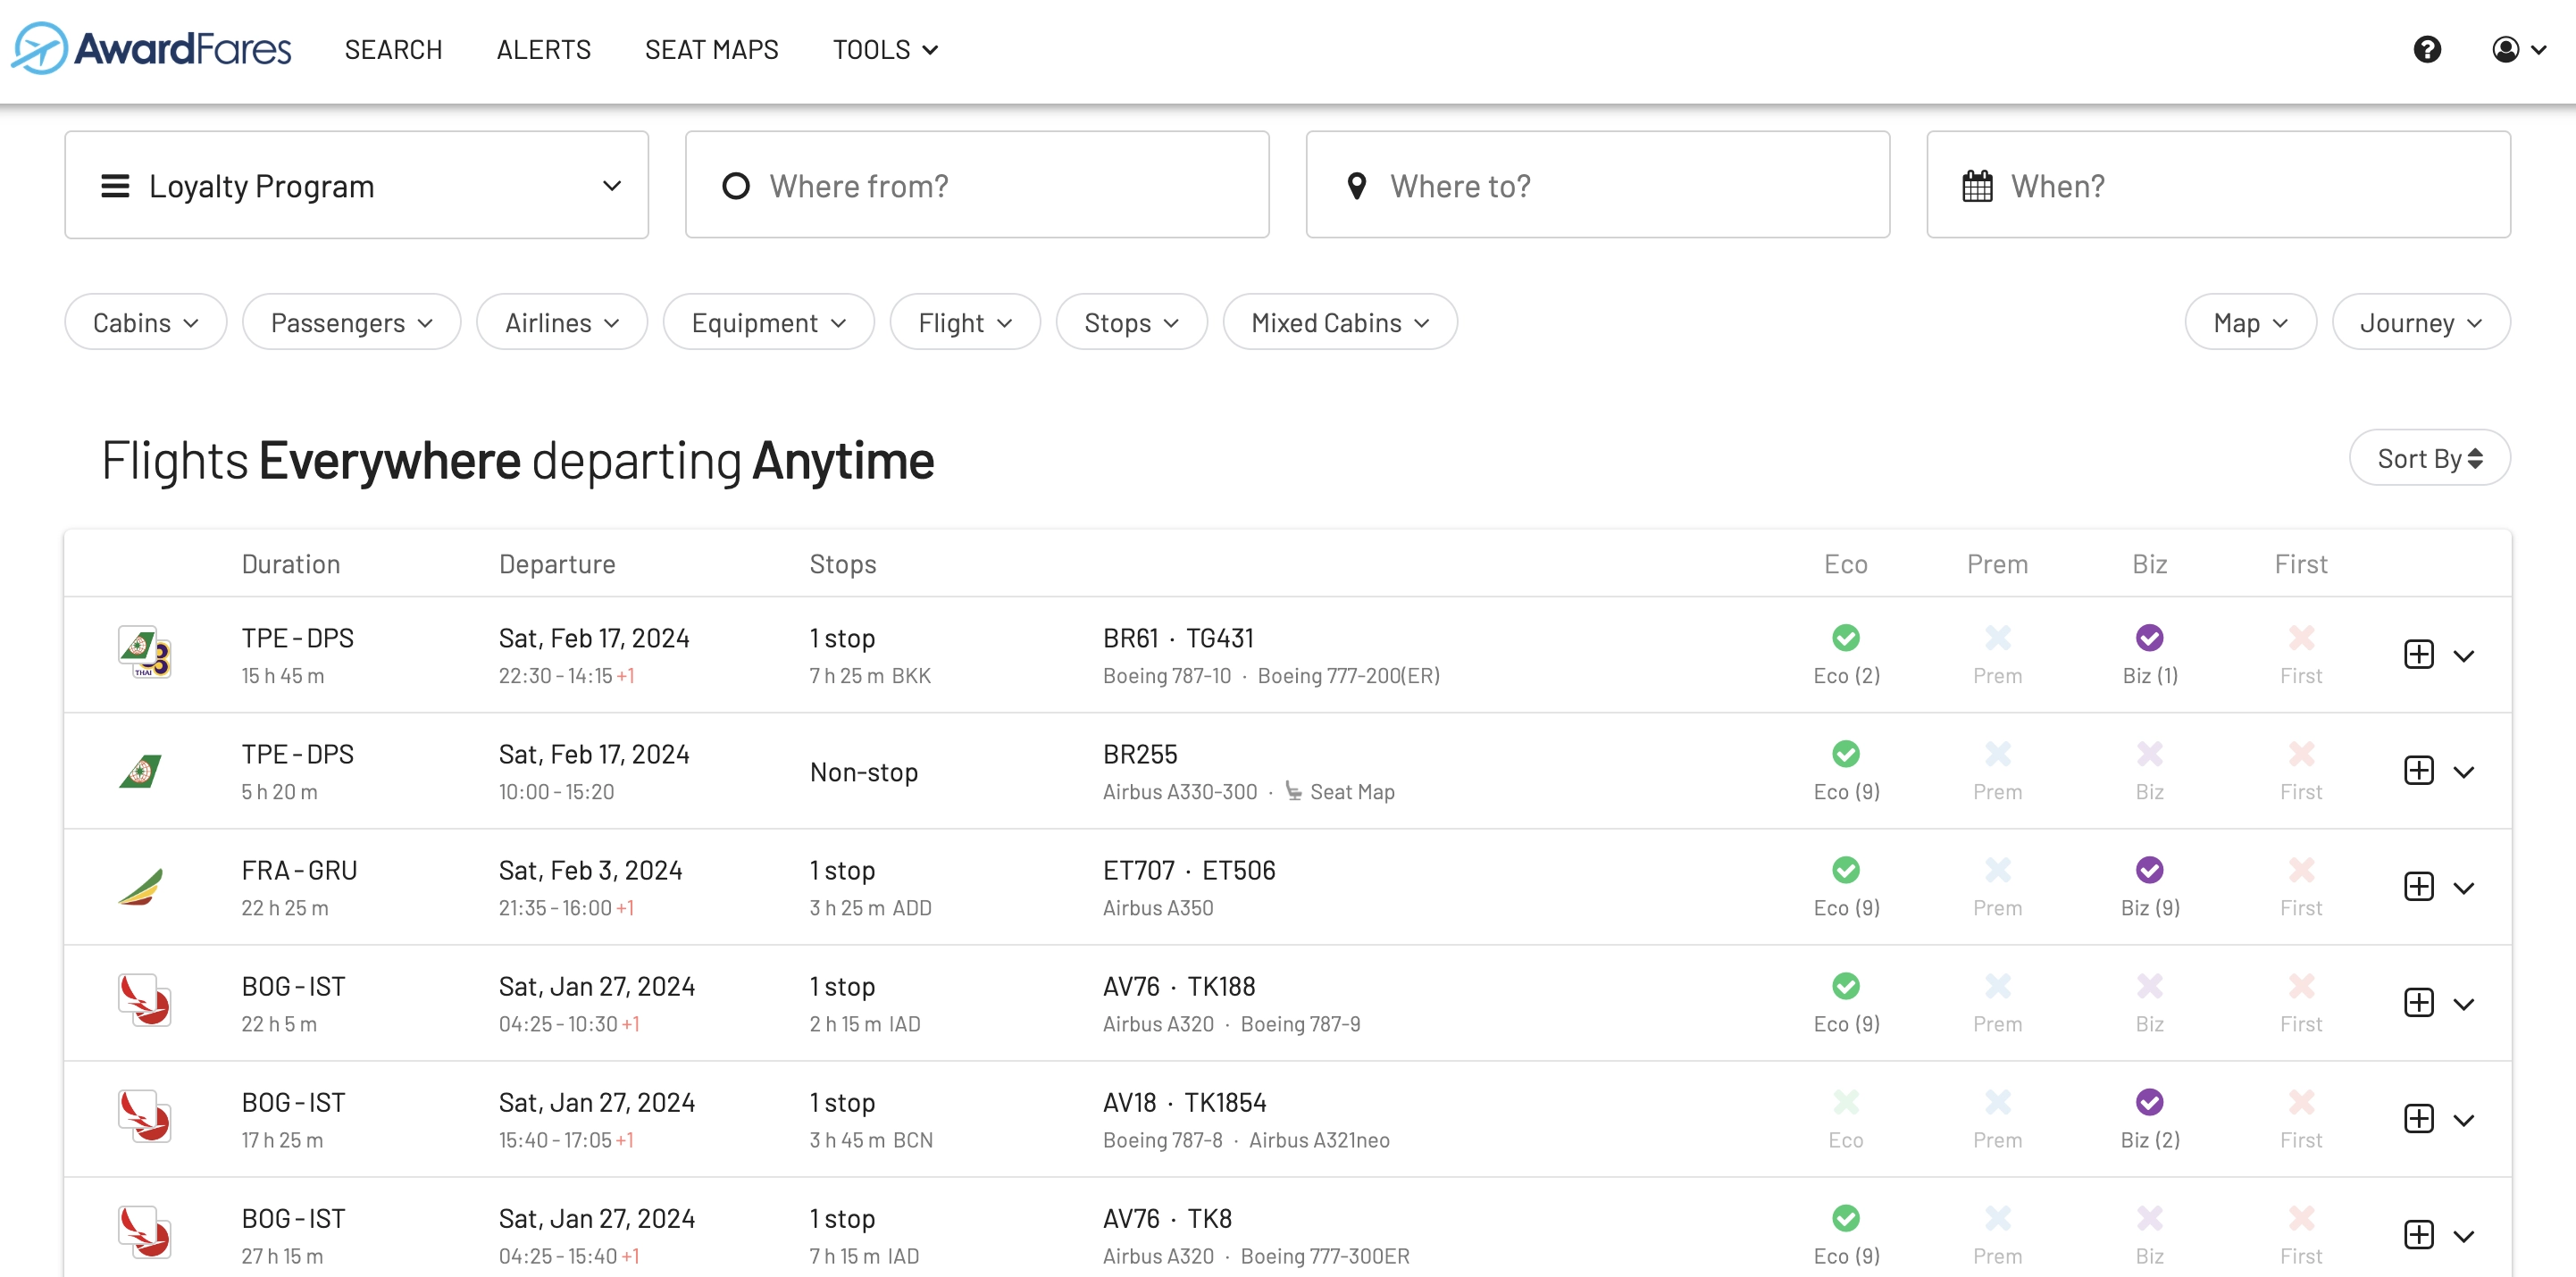Open the Equipment filter dropdown

pos(768,322)
